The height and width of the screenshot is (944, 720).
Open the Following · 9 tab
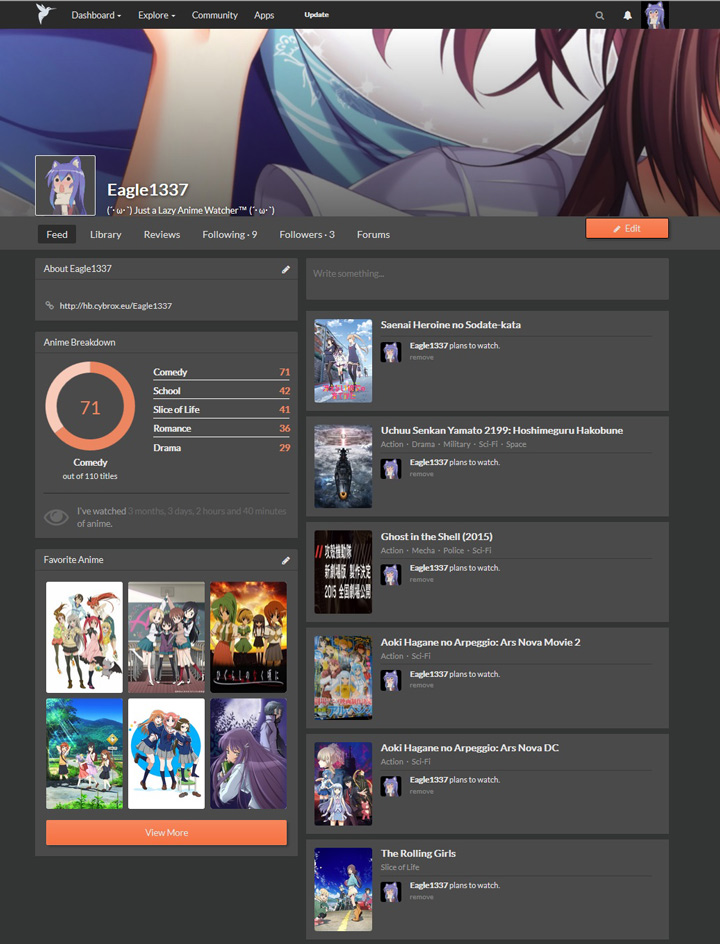229,234
